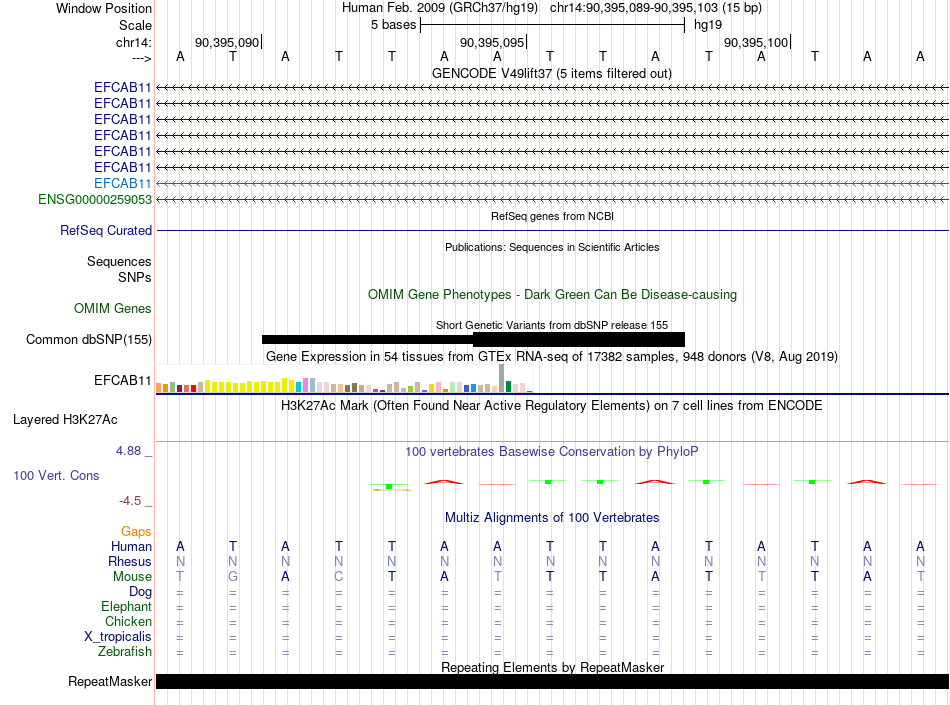This screenshot has height=705, width=950.
Task: Click the RepeatMasker track label
Action: tap(110, 682)
